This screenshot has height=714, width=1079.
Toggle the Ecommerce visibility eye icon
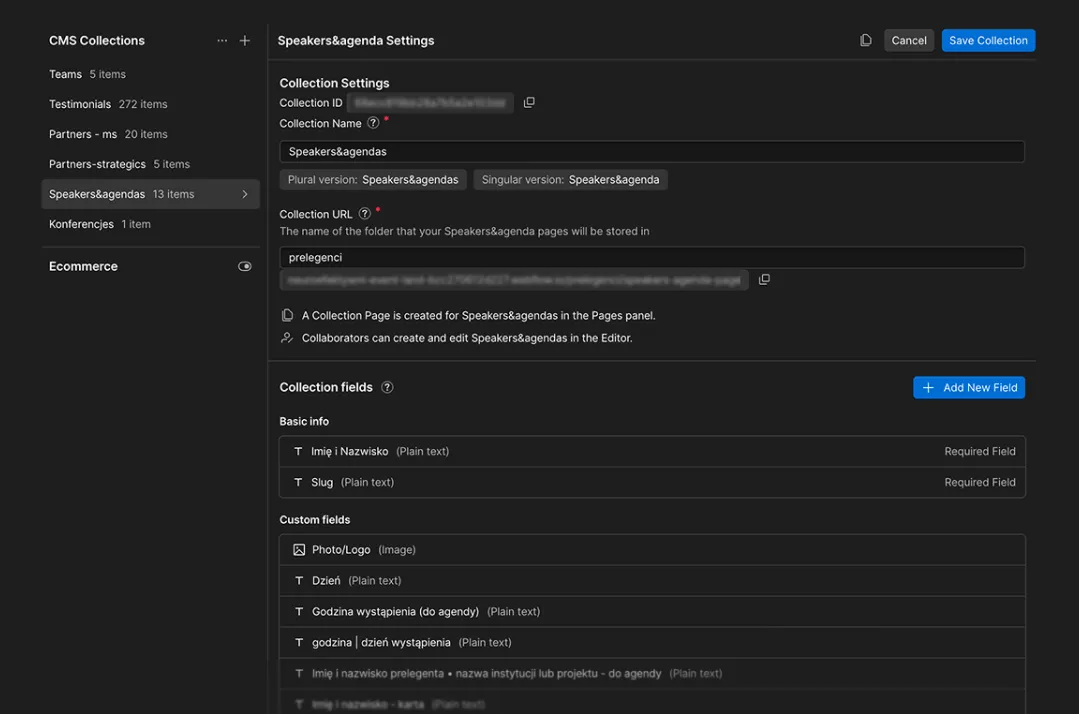(x=245, y=267)
